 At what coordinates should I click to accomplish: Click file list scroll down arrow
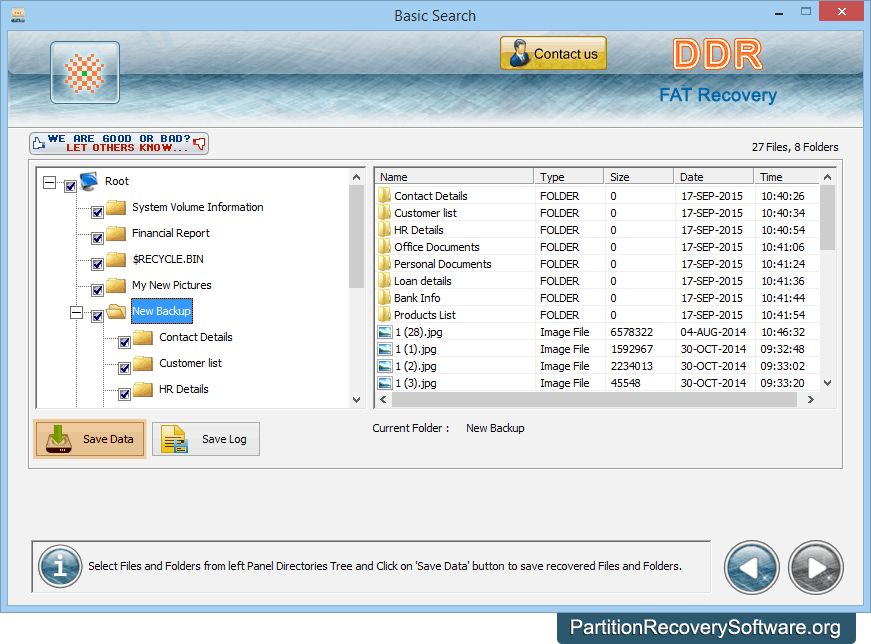(x=828, y=383)
